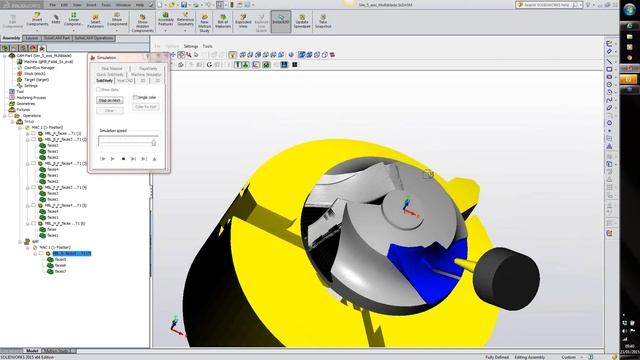Image resolution: width=640 pixels, height=360 pixels.
Task: Click the black square icon in simulation toolbar
Action: click(x=294, y=64)
